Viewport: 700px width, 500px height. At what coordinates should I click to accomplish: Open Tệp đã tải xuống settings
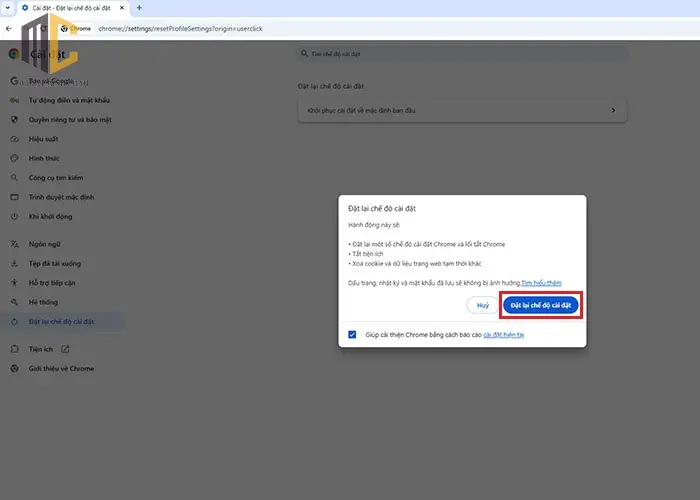(x=55, y=263)
